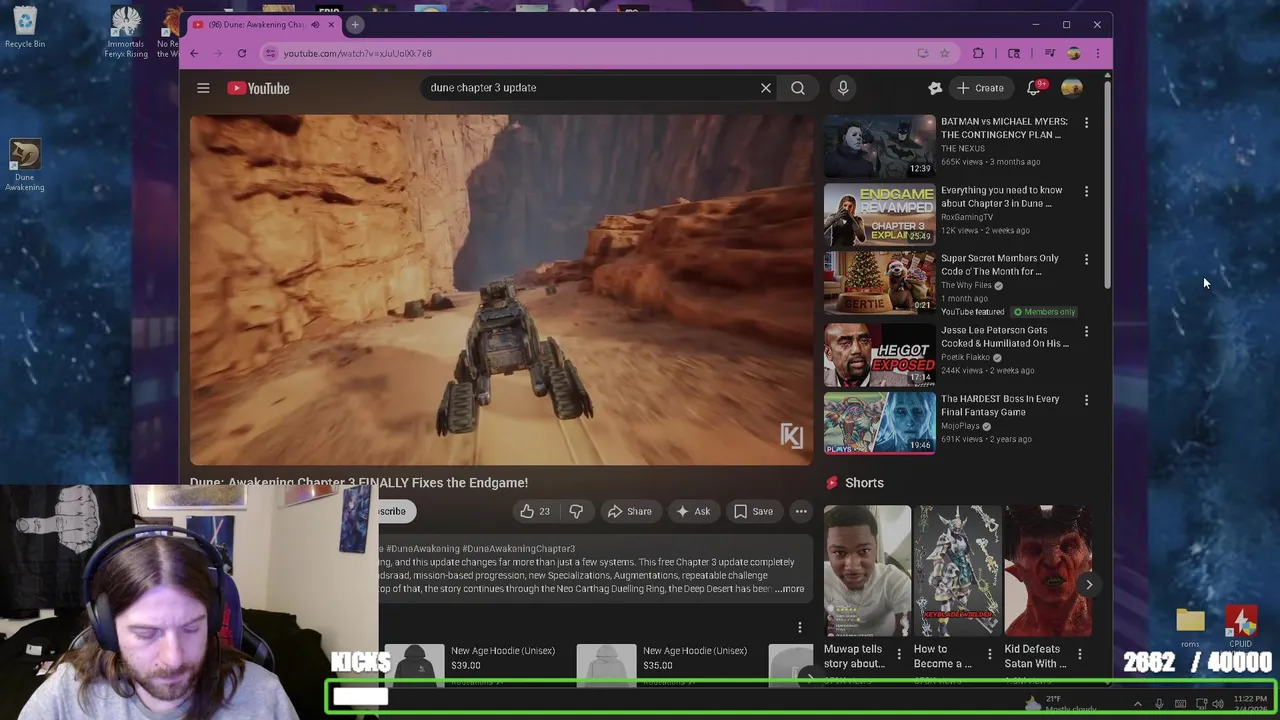Reload the YouTube page
Image resolution: width=1280 pixels, height=720 pixels.
242,53
